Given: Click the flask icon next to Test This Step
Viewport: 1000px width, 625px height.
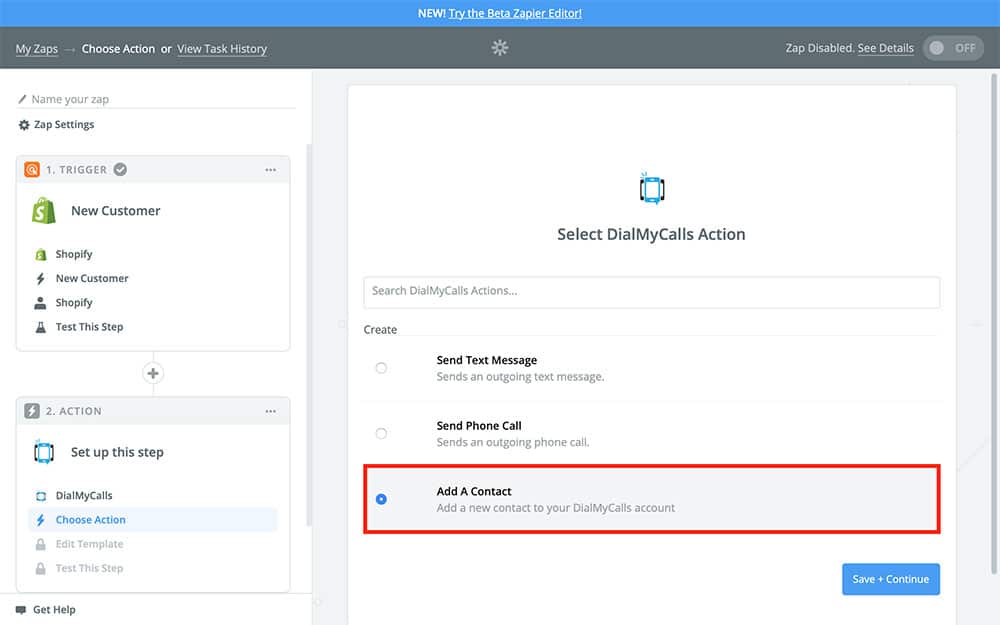Looking at the screenshot, I should (41, 327).
